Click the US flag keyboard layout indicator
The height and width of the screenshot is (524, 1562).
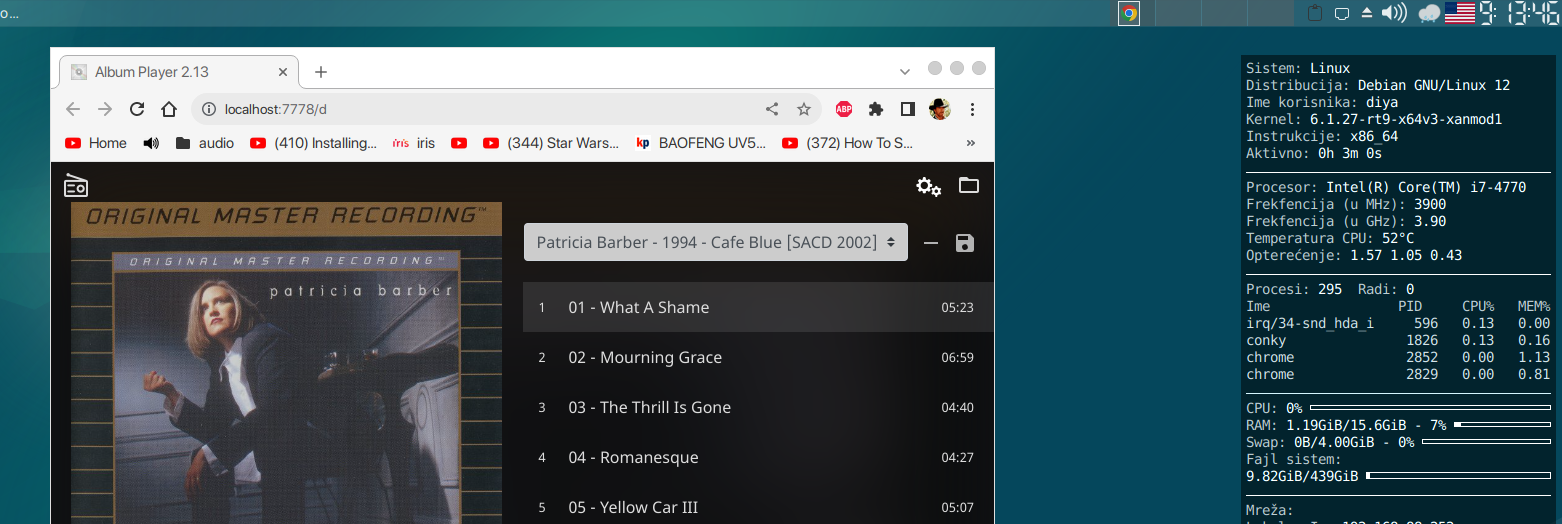point(1460,13)
